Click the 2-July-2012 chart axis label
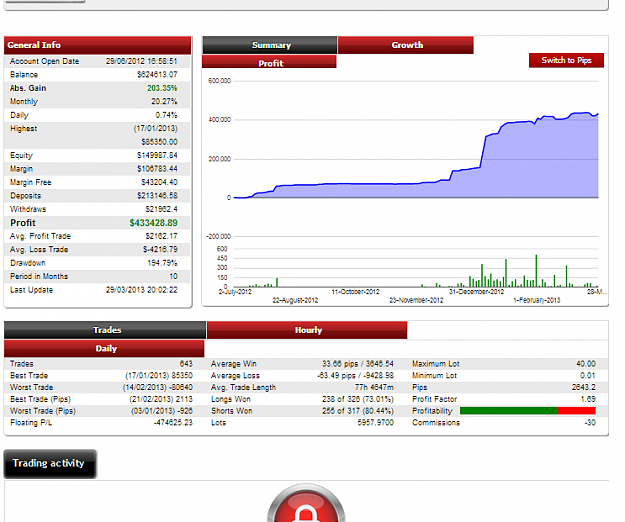 point(235,292)
